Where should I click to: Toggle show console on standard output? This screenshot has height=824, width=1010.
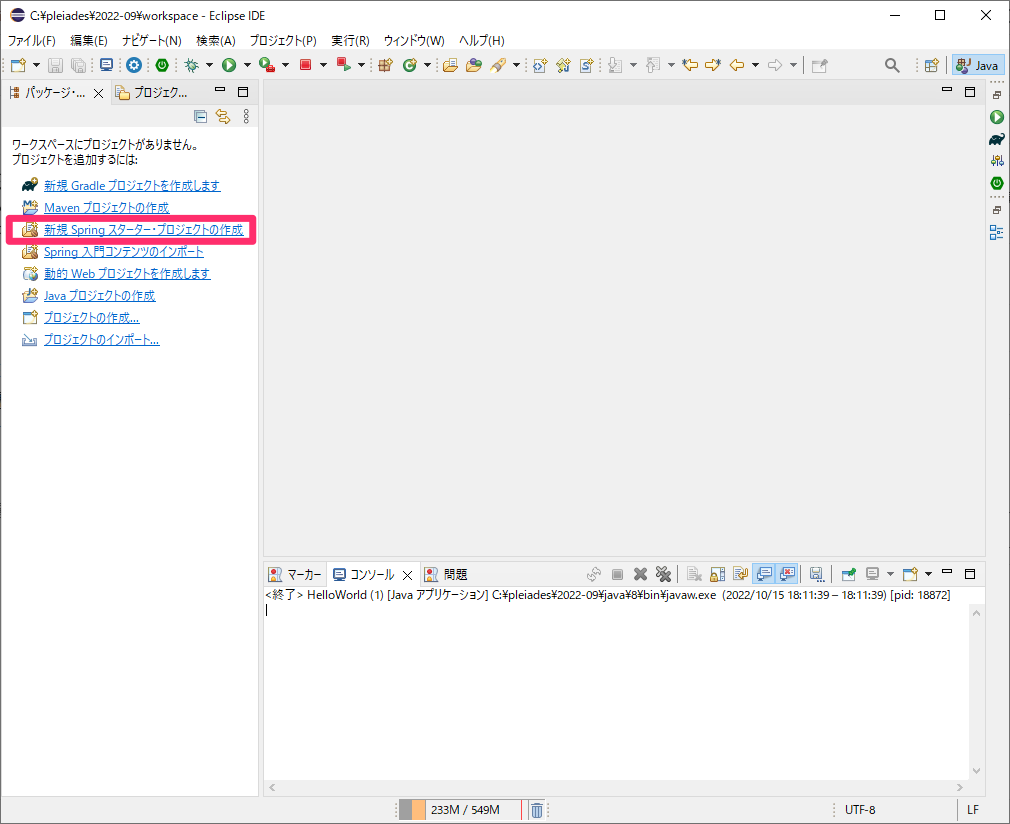click(764, 574)
